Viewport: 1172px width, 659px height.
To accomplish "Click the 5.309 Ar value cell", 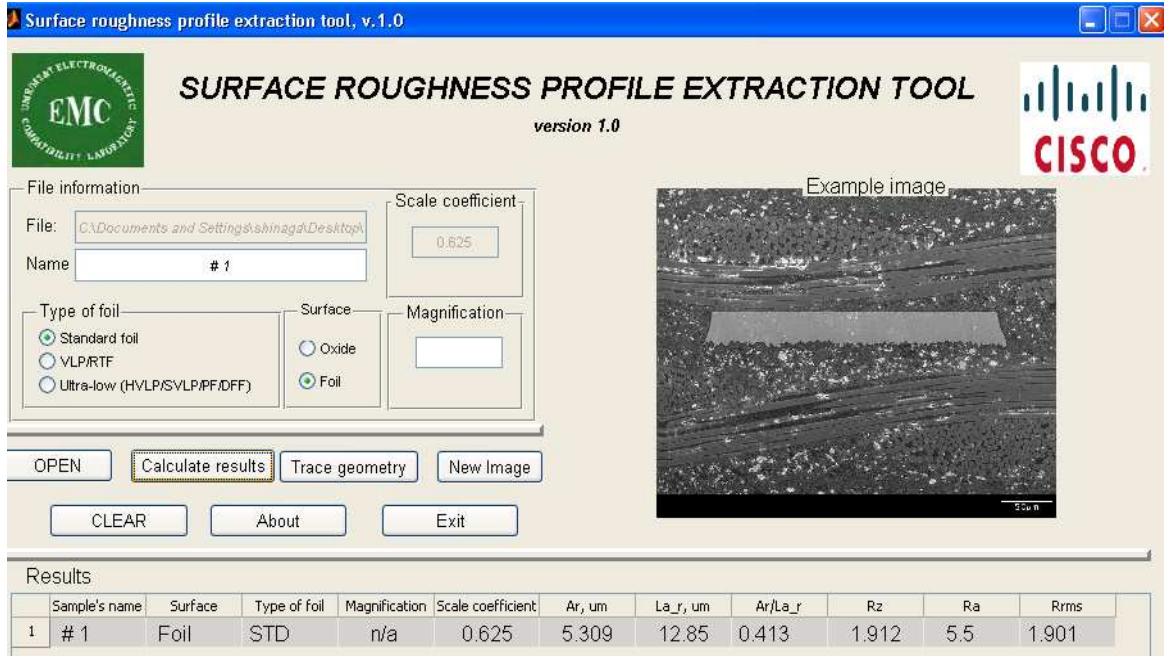I will (x=587, y=633).
